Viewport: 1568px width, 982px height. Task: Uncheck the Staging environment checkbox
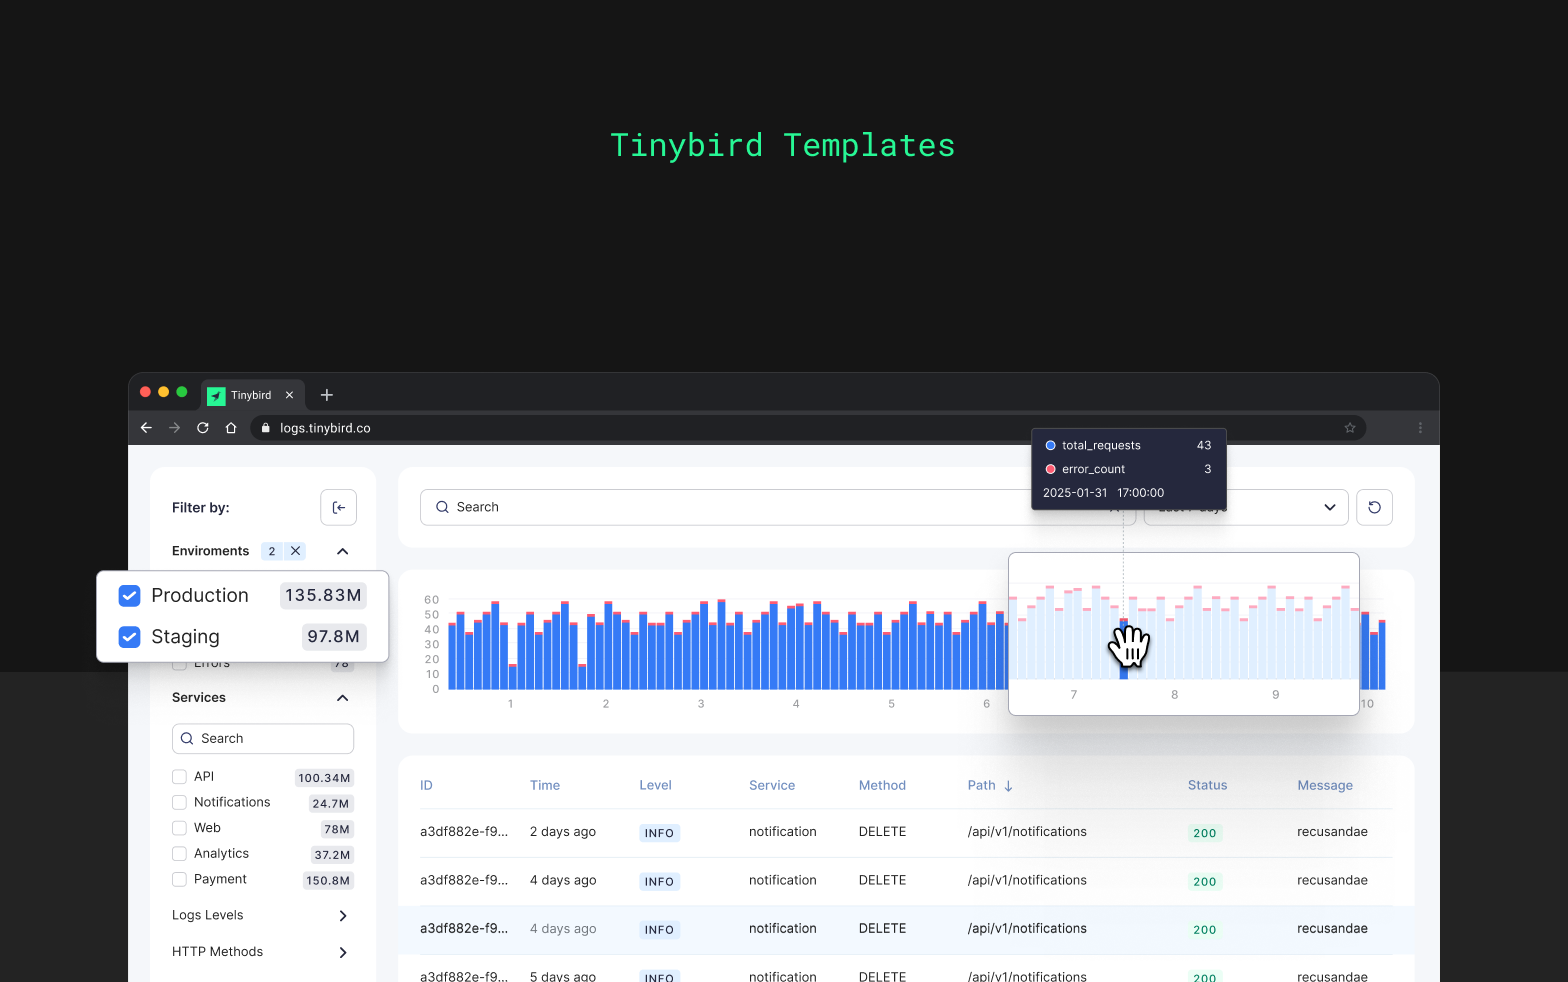click(x=129, y=637)
